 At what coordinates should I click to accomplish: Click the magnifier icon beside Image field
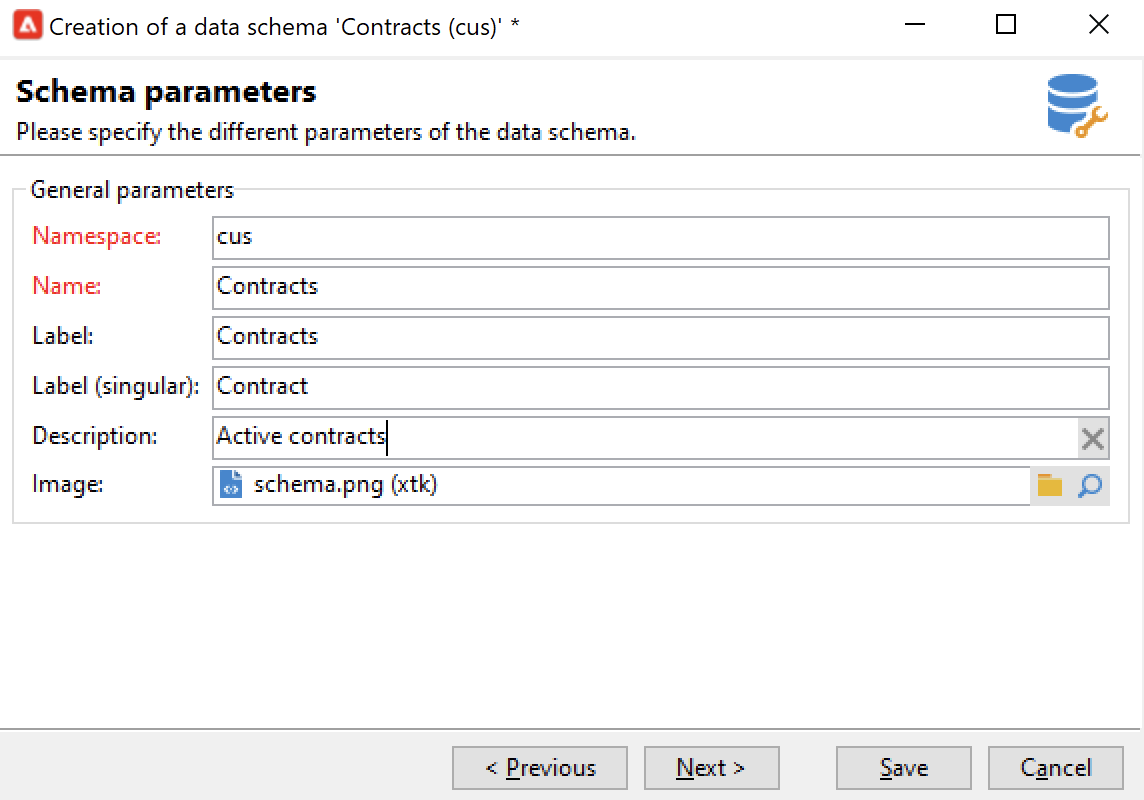pyautogui.click(x=1090, y=486)
